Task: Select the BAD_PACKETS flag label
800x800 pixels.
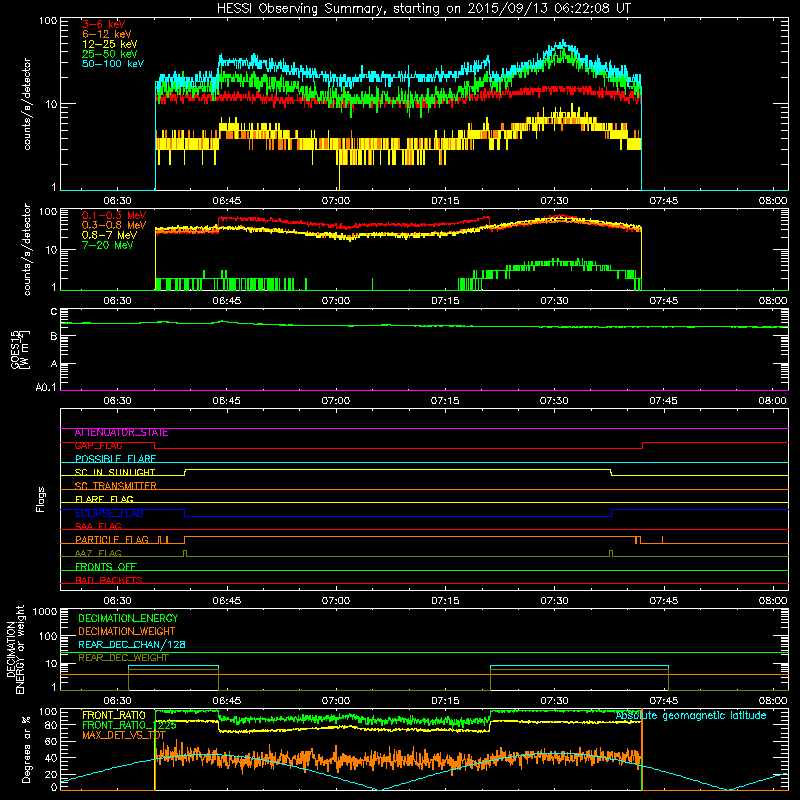Action: tap(109, 580)
